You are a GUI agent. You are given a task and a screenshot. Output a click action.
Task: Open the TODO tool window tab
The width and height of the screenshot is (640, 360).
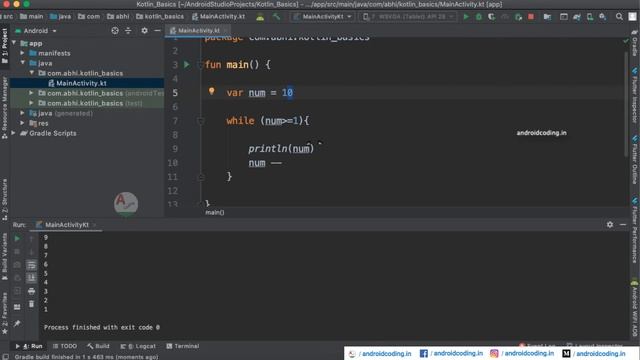[64, 346]
